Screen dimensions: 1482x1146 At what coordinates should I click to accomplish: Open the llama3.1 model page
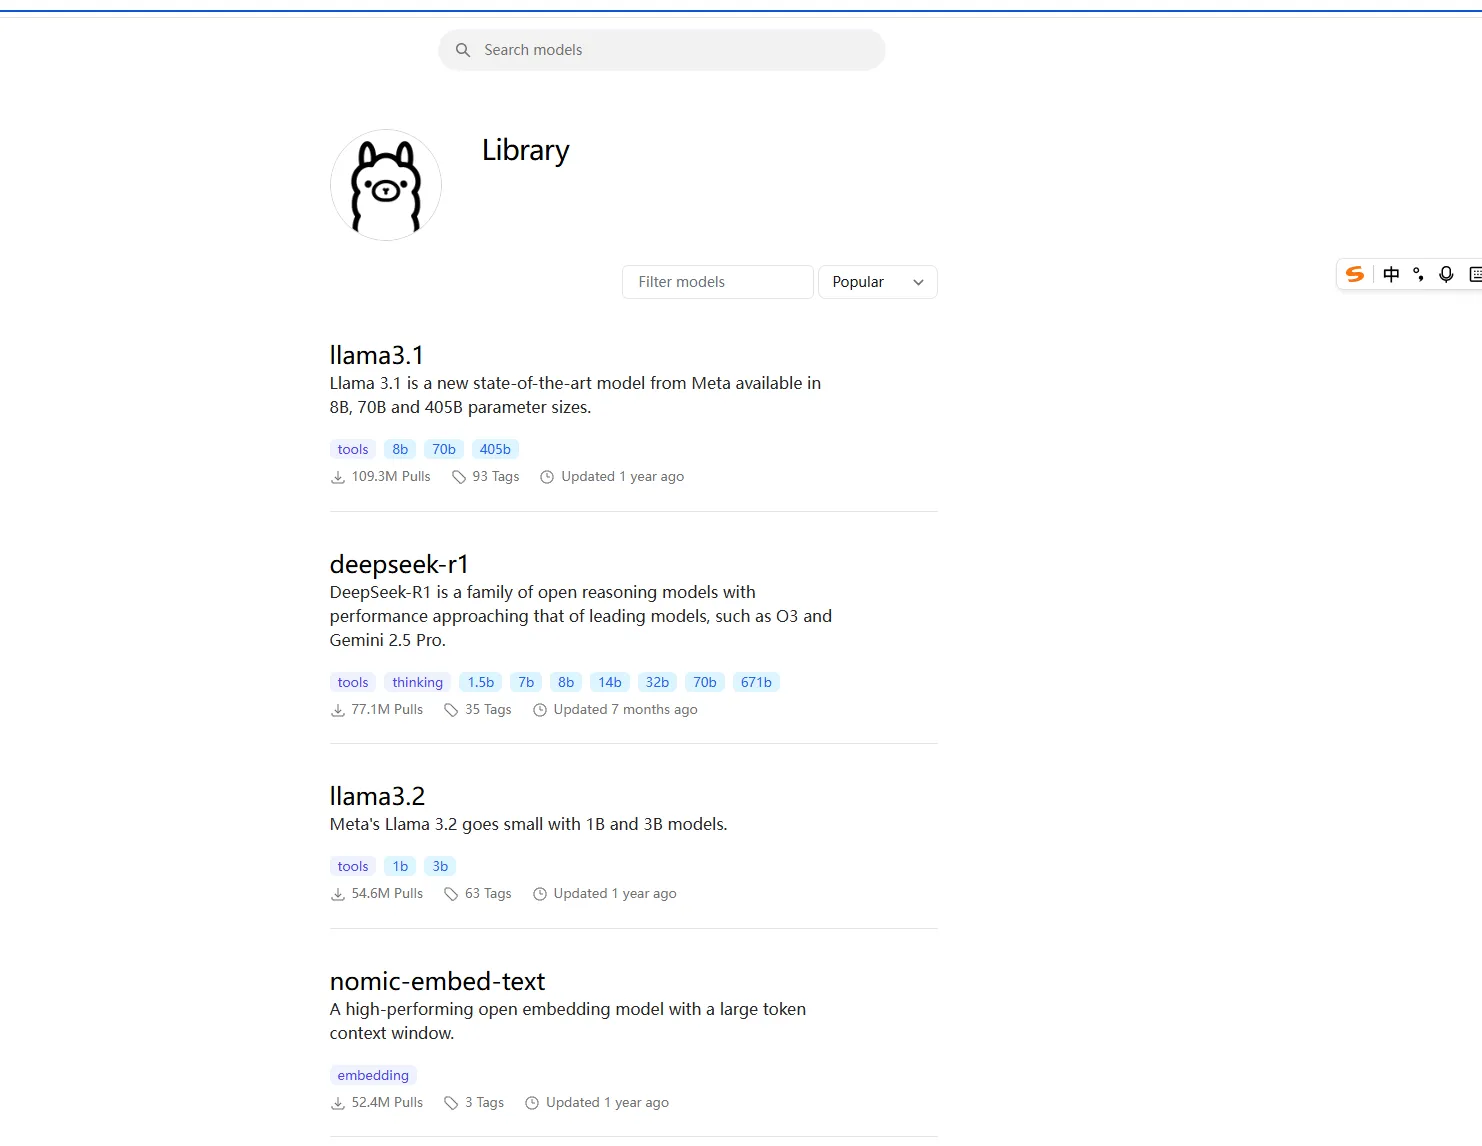click(377, 355)
